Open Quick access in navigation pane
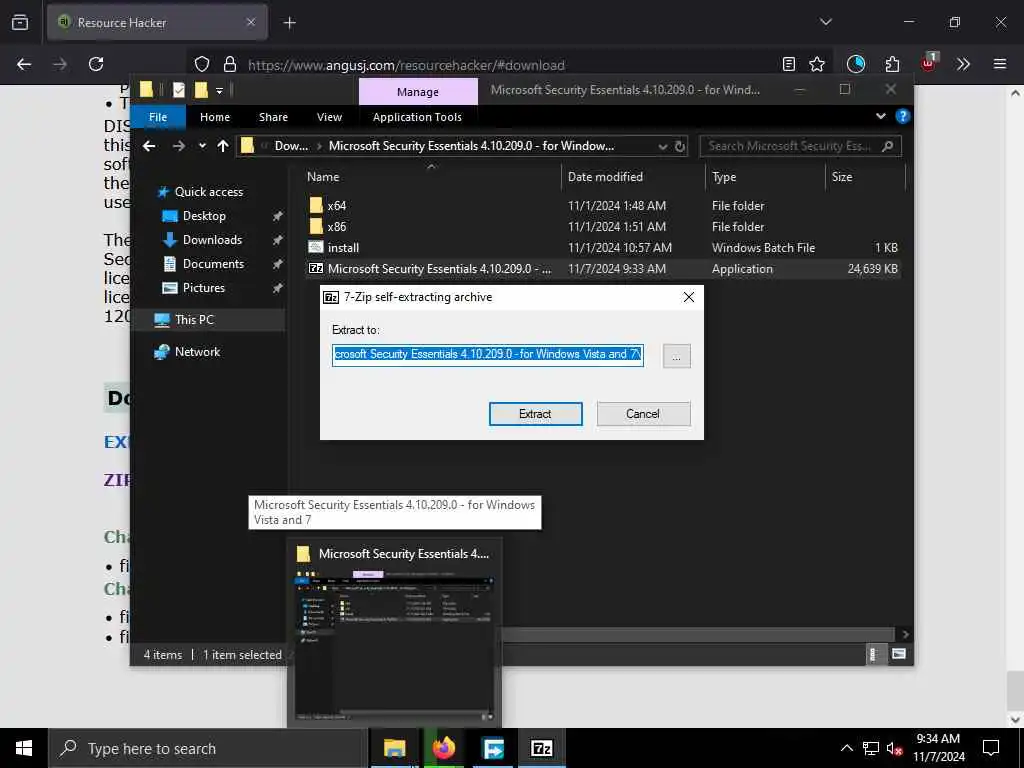The width and height of the screenshot is (1024, 768). tap(209, 192)
